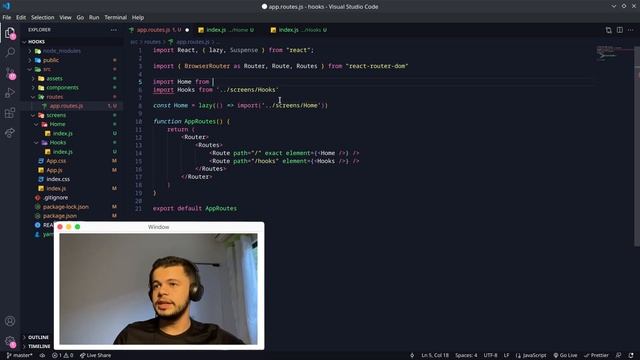
Task: Open .gitignore in the explorer
Action: tap(71, 198)
